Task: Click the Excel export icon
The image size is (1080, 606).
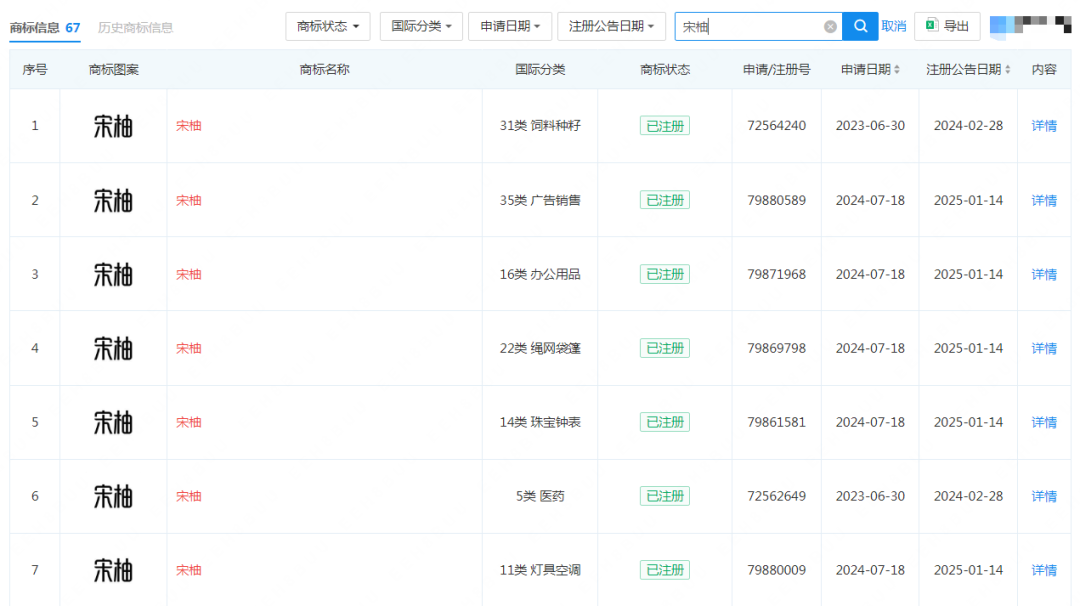Action: click(932, 26)
